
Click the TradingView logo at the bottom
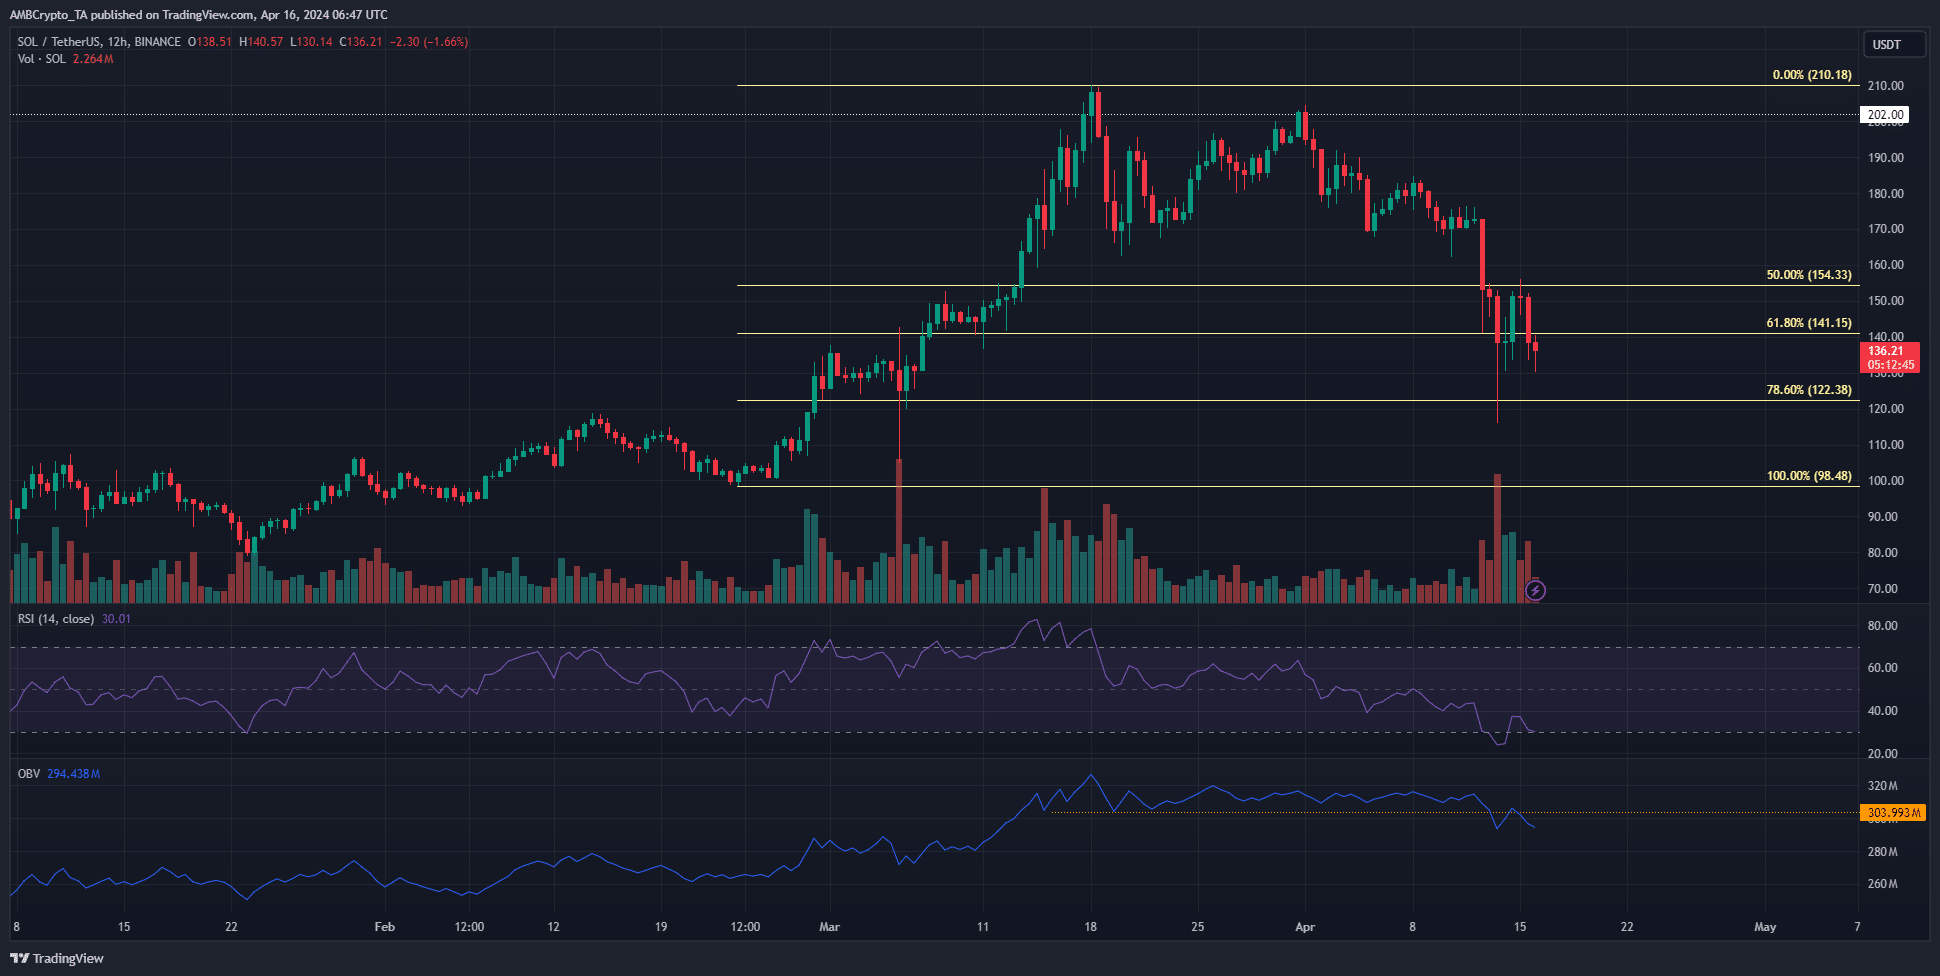pos(57,958)
